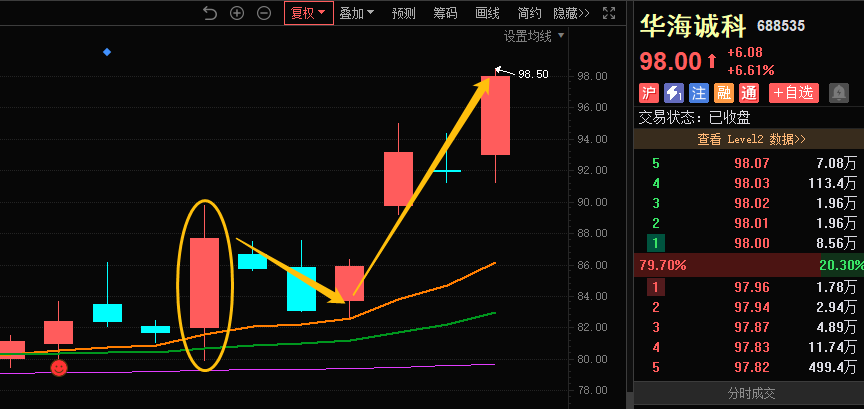Screen dimensions: 864x409
Task: Click the blue lightning badge icon
Action: (674, 93)
